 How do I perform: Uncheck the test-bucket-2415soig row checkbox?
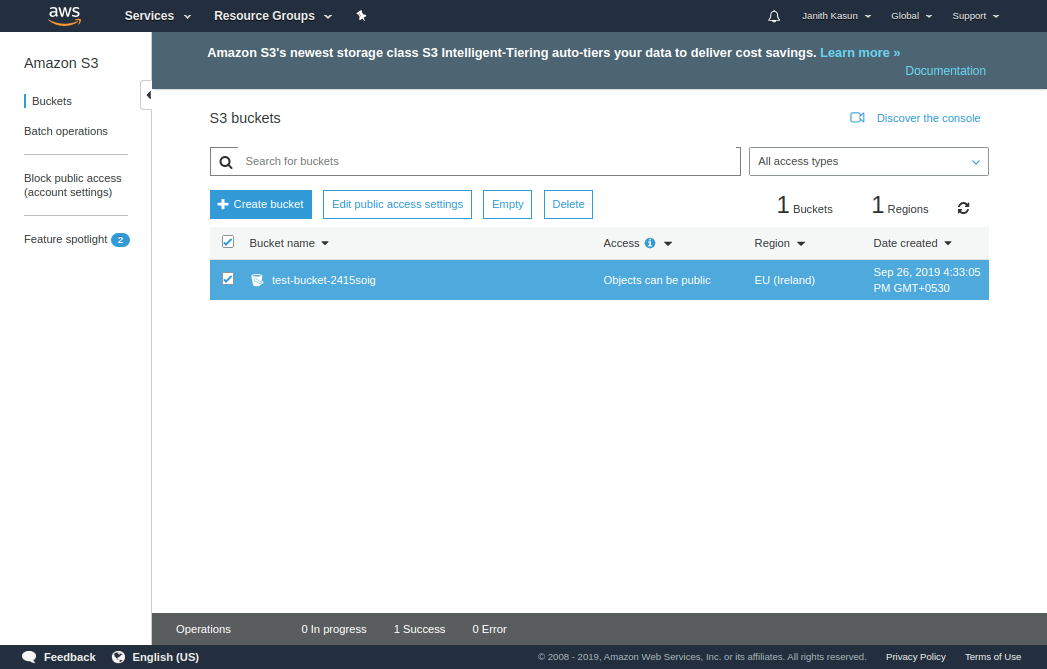tap(227, 280)
